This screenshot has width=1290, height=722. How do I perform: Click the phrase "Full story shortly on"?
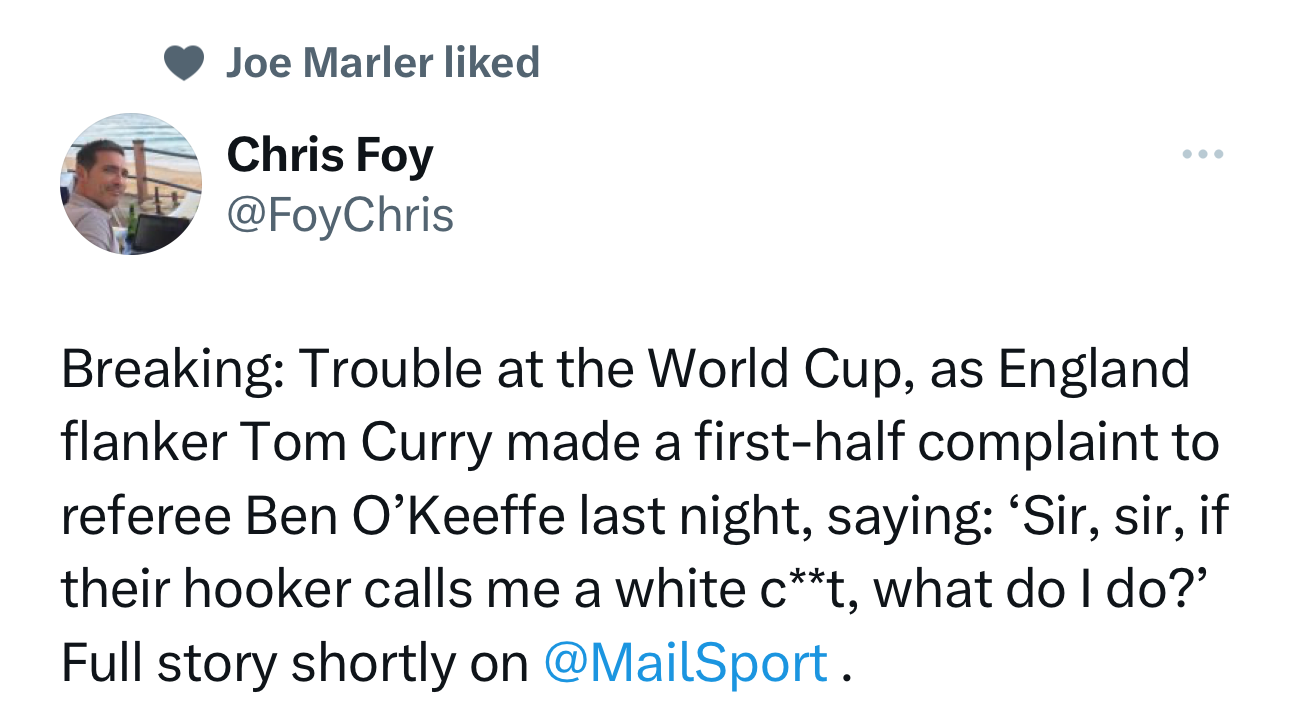point(294,663)
